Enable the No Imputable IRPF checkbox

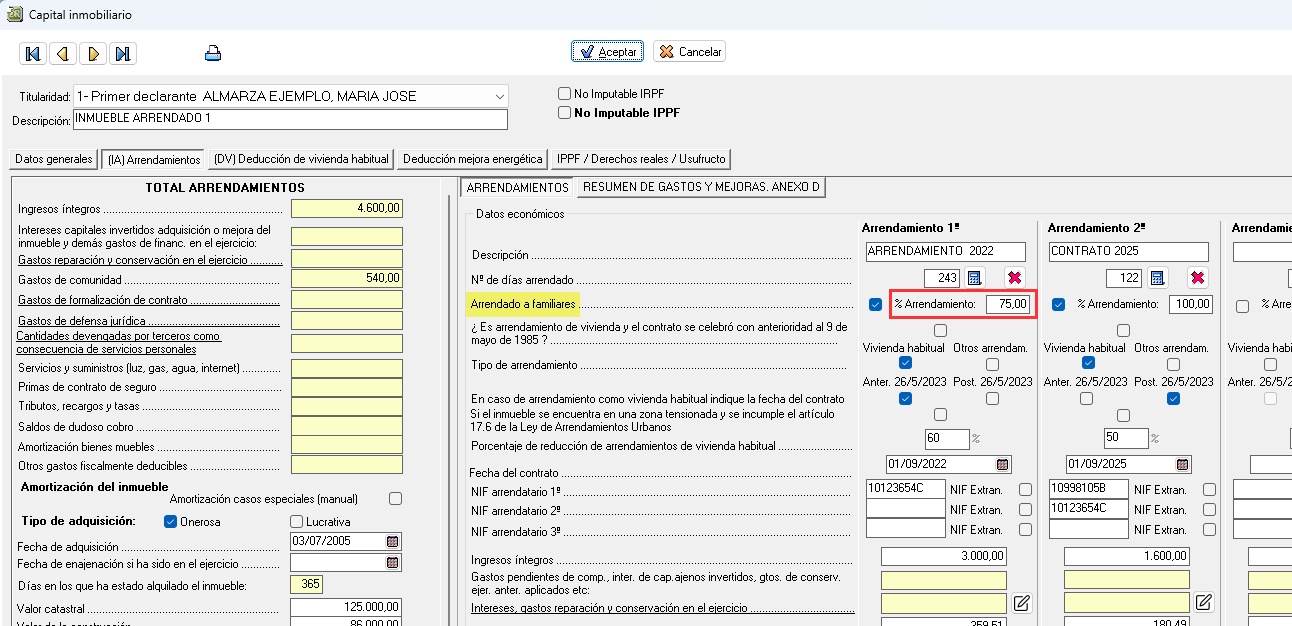pos(565,94)
